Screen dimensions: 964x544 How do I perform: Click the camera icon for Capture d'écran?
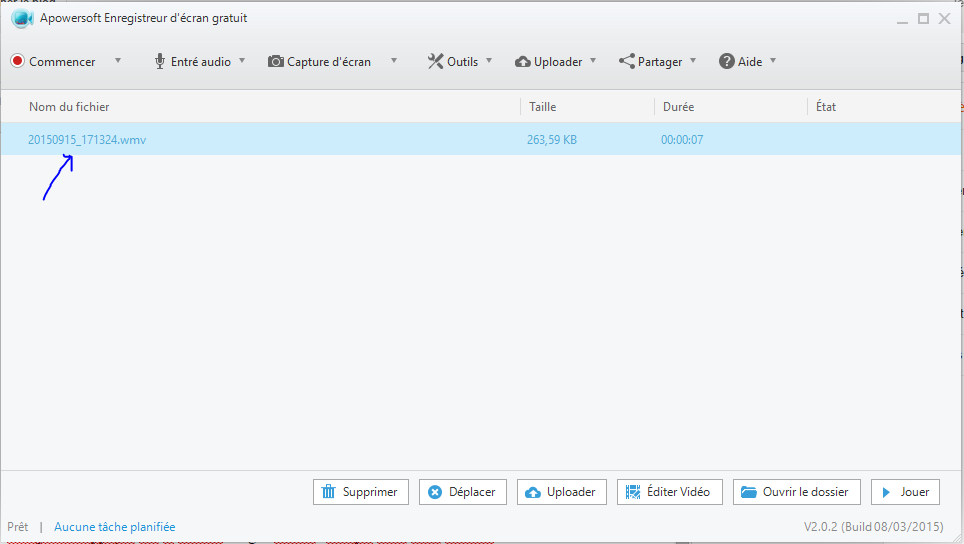(x=276, y=61)
